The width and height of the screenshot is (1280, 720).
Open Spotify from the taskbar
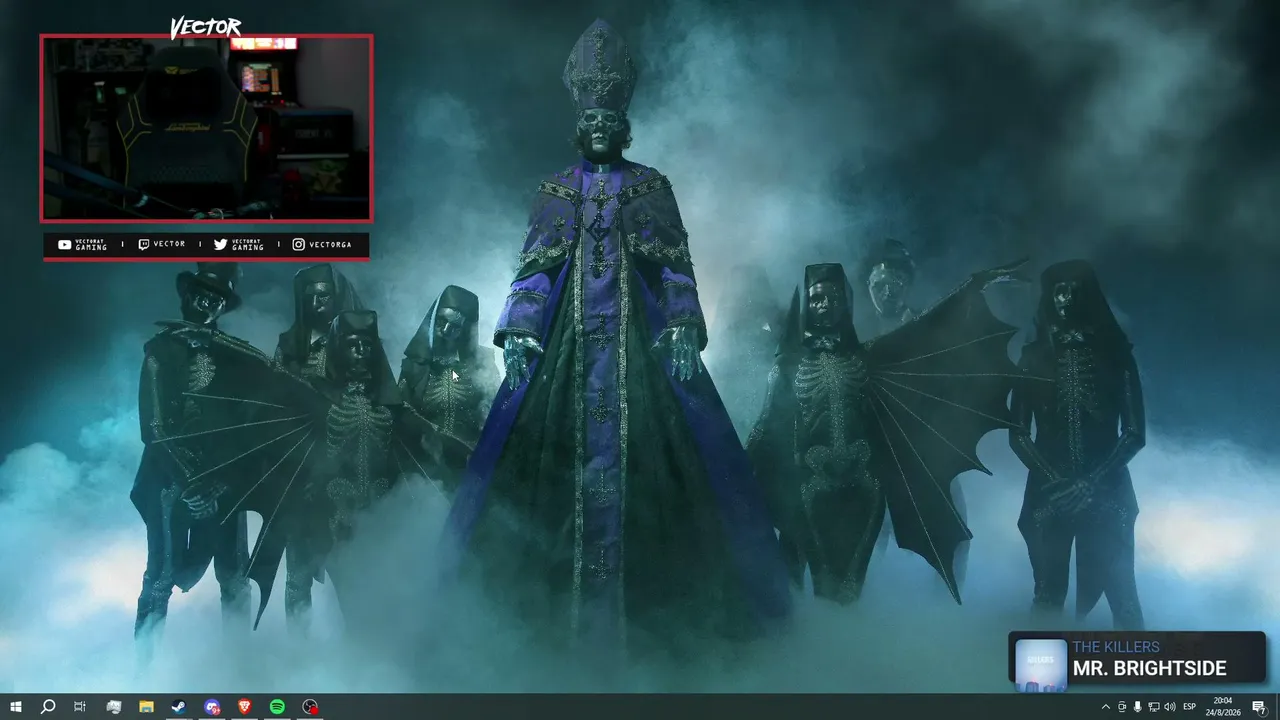(x=278, y=707)
